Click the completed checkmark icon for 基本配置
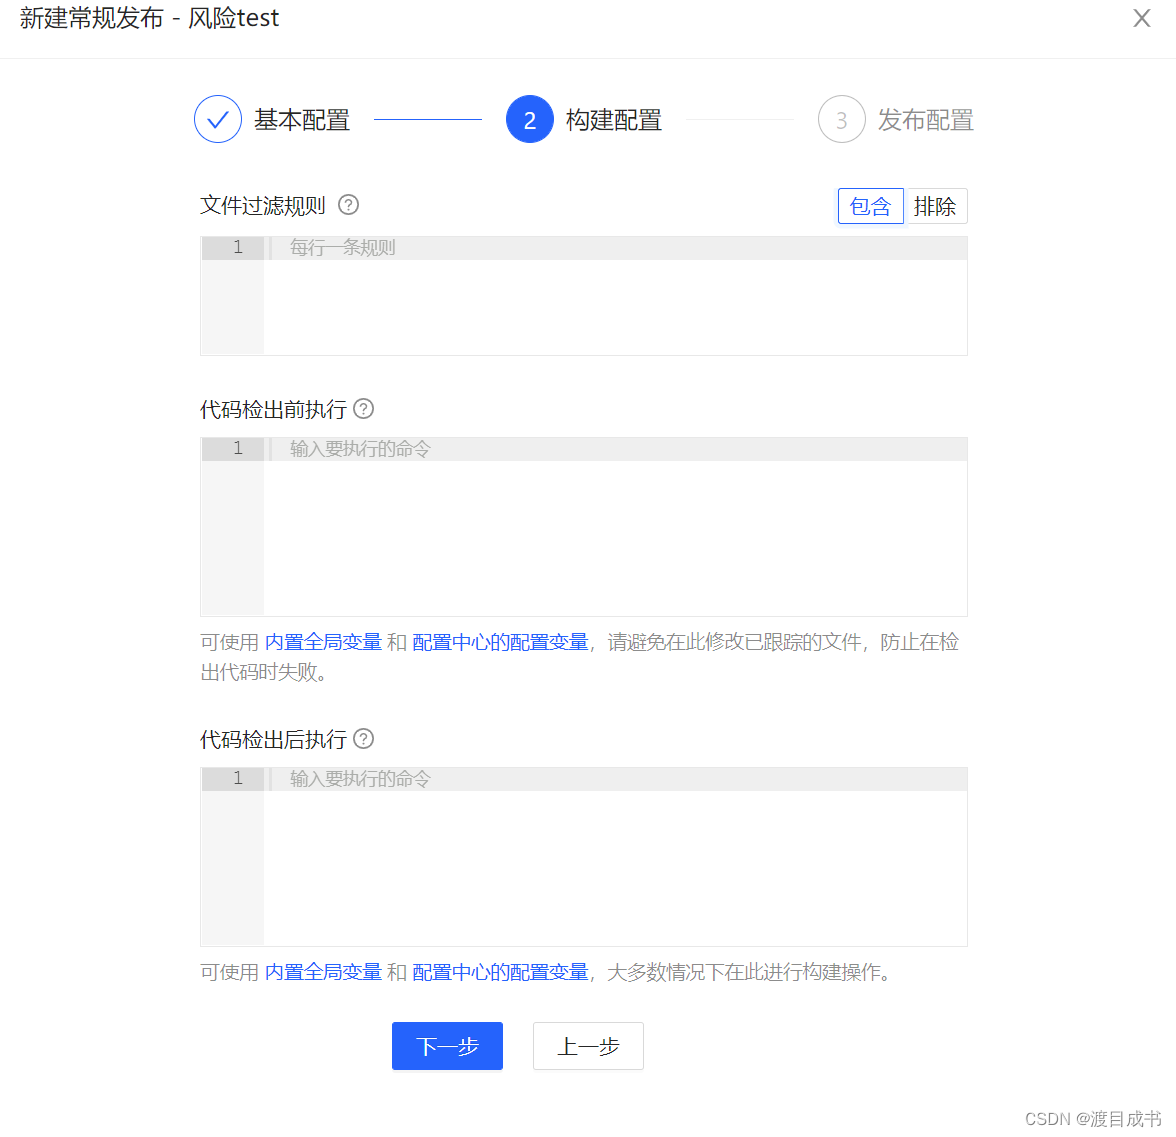 tap(217, 119)
